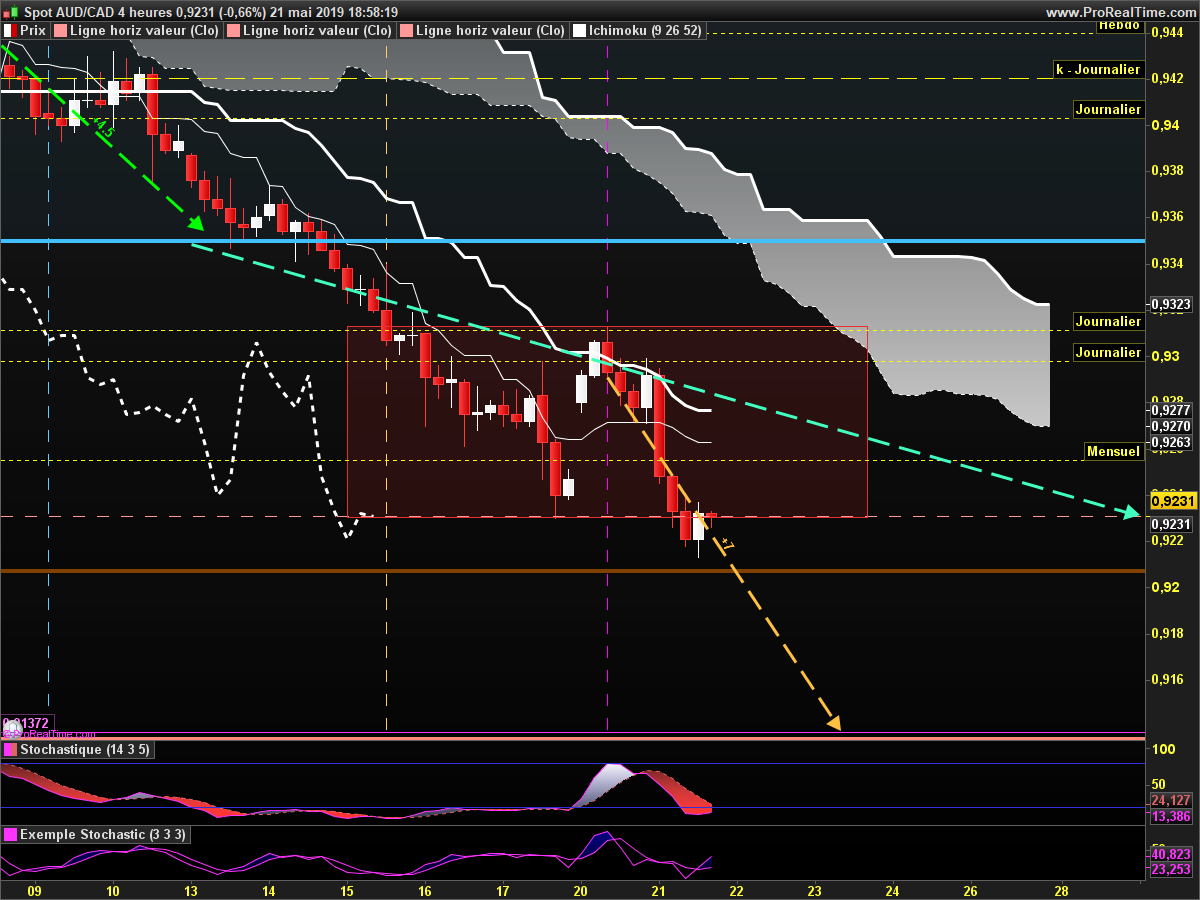Screen dimensions: 1200x900
Task: Click the red-white Prix legend color swatch
Action: click(x=10, y=30)
